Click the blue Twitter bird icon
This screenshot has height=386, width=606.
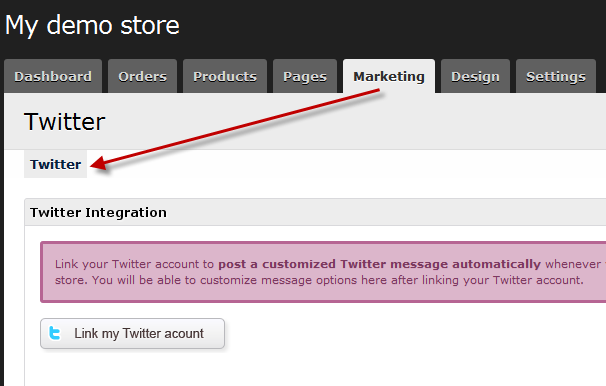(55, 333)
